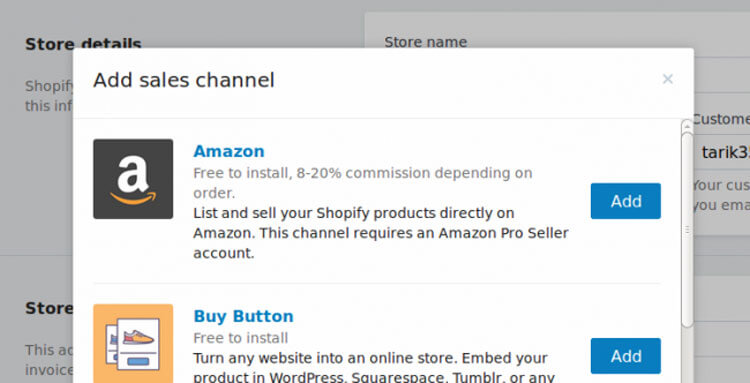This screenshot has height=383, width=750.
Task: Click the grip marks on the scrollbar
Action: click(x=687, y=230)
